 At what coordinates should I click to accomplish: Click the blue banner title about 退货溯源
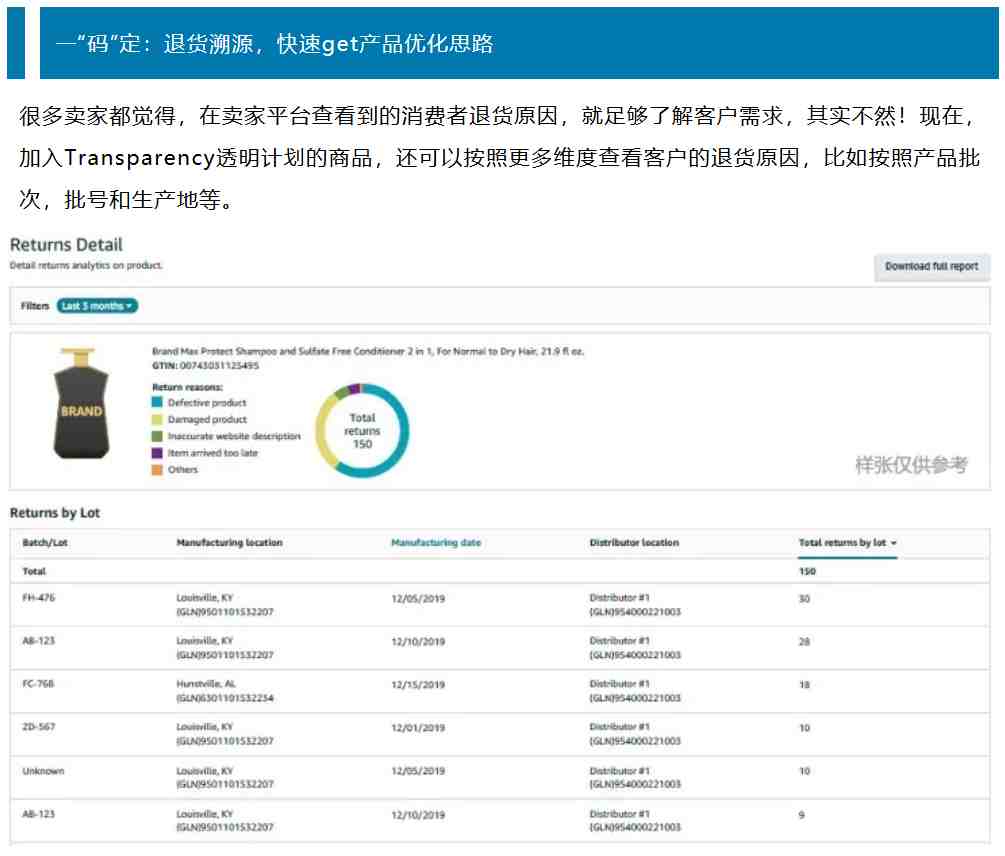click(x=274, y=44)
